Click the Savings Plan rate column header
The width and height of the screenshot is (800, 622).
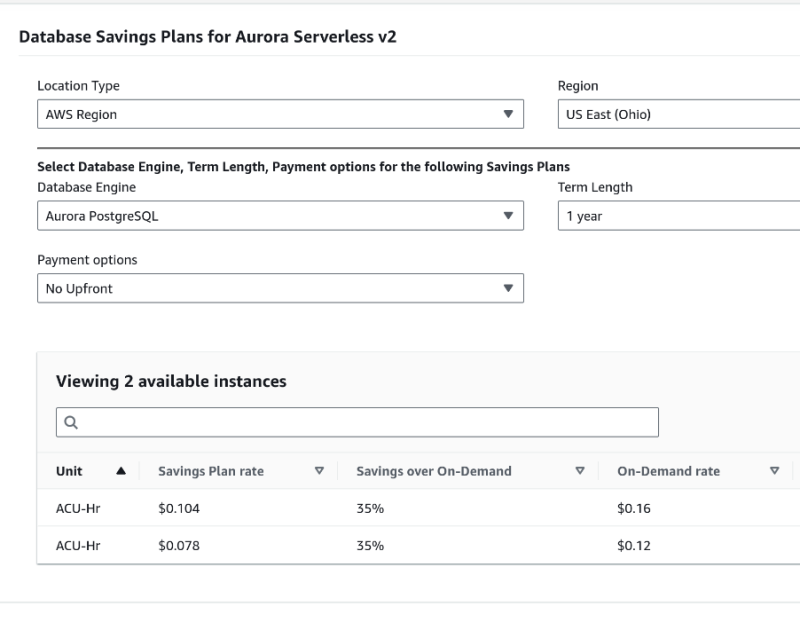point(211,471)
